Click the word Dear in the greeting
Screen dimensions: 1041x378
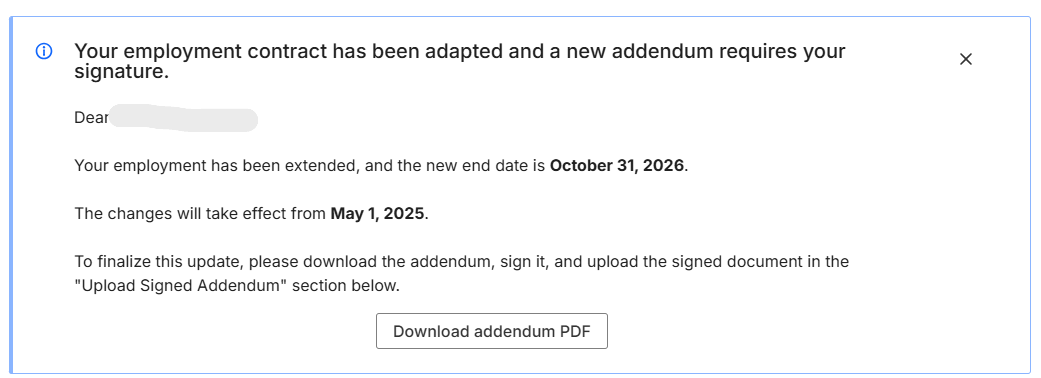coord(90,119)
